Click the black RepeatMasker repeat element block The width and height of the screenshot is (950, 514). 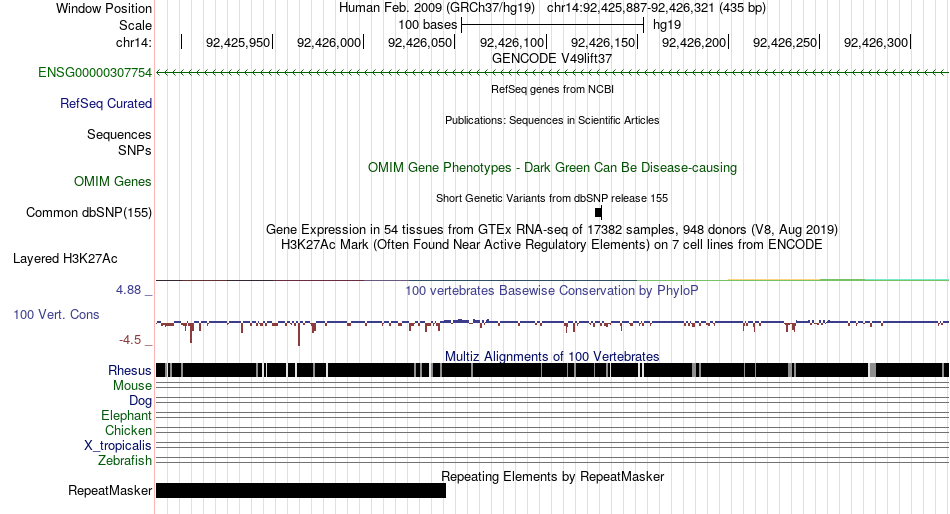click(x=301, y=490)
